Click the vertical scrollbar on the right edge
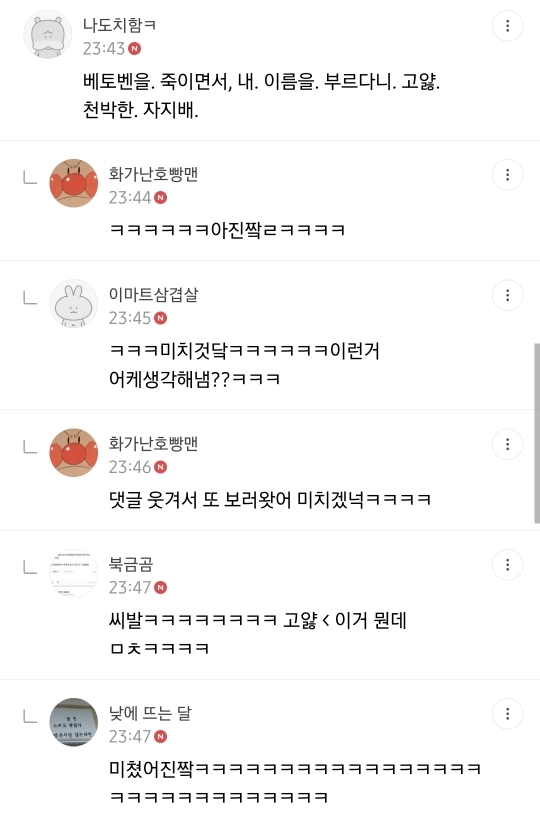The width and height of the screenshot is (540, 821). 537,433
